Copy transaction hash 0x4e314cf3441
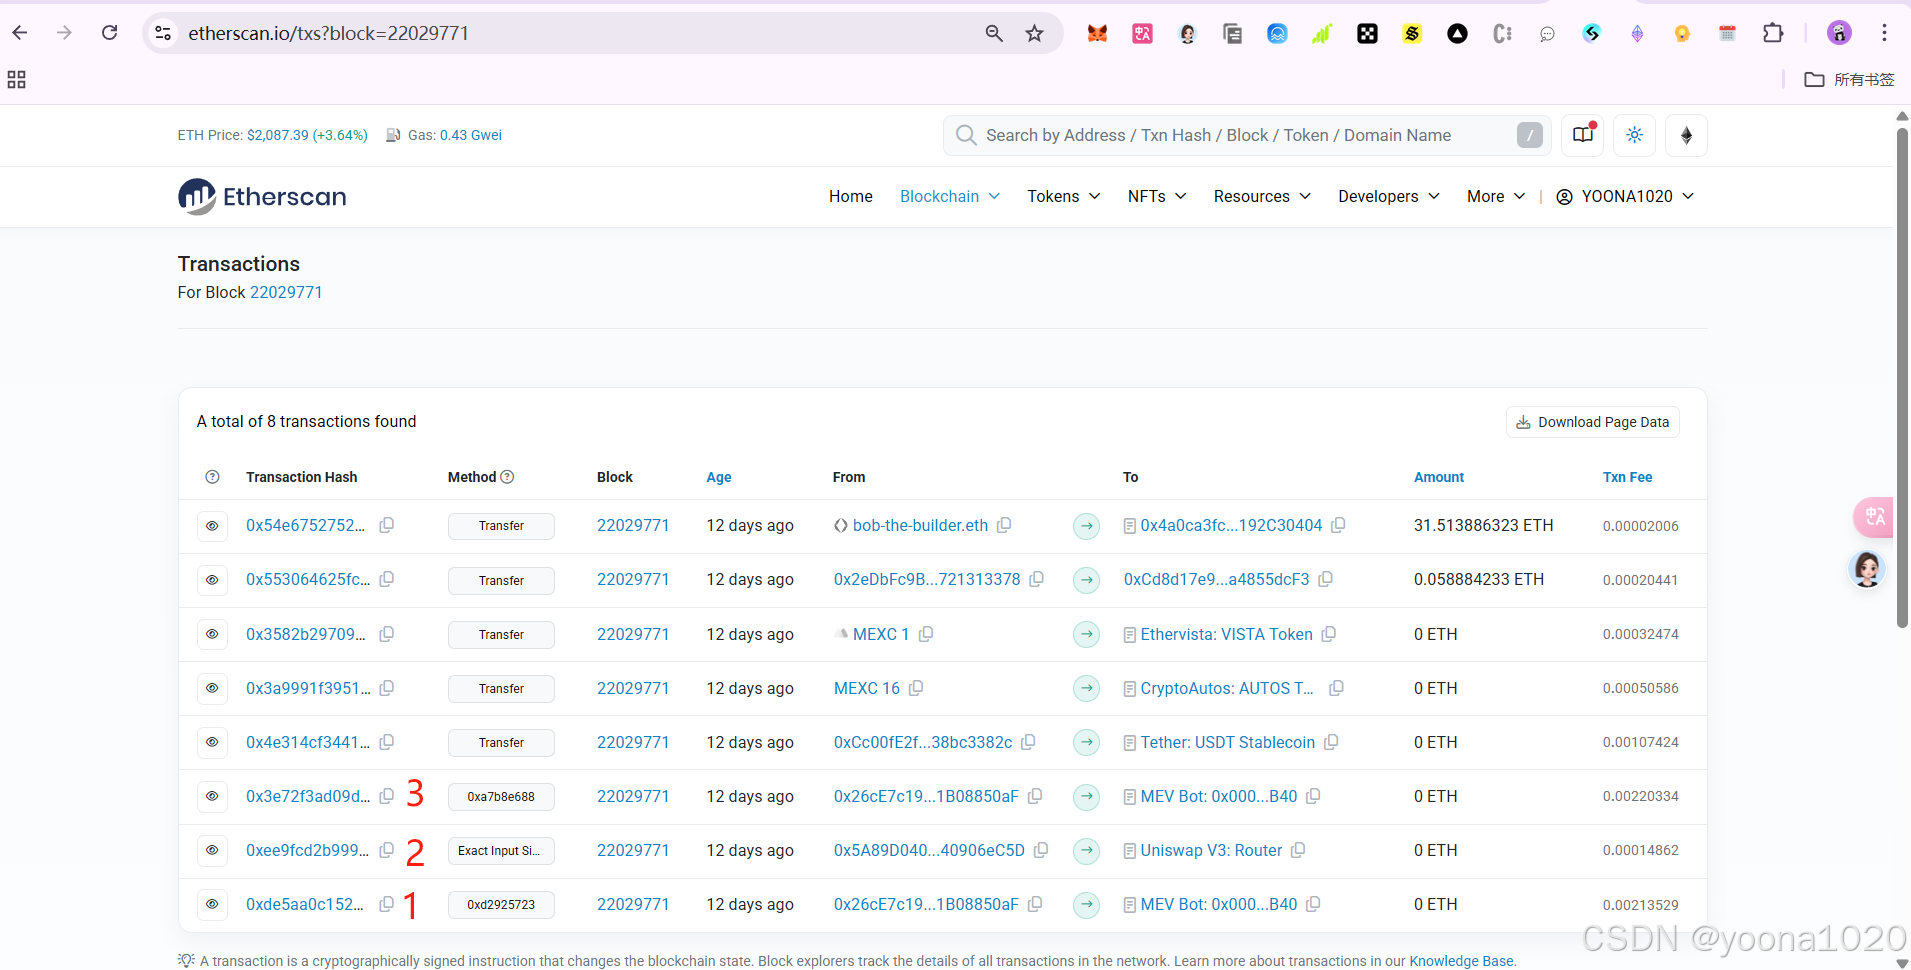This screenshot has width=1911, height=970. point(386,742)
